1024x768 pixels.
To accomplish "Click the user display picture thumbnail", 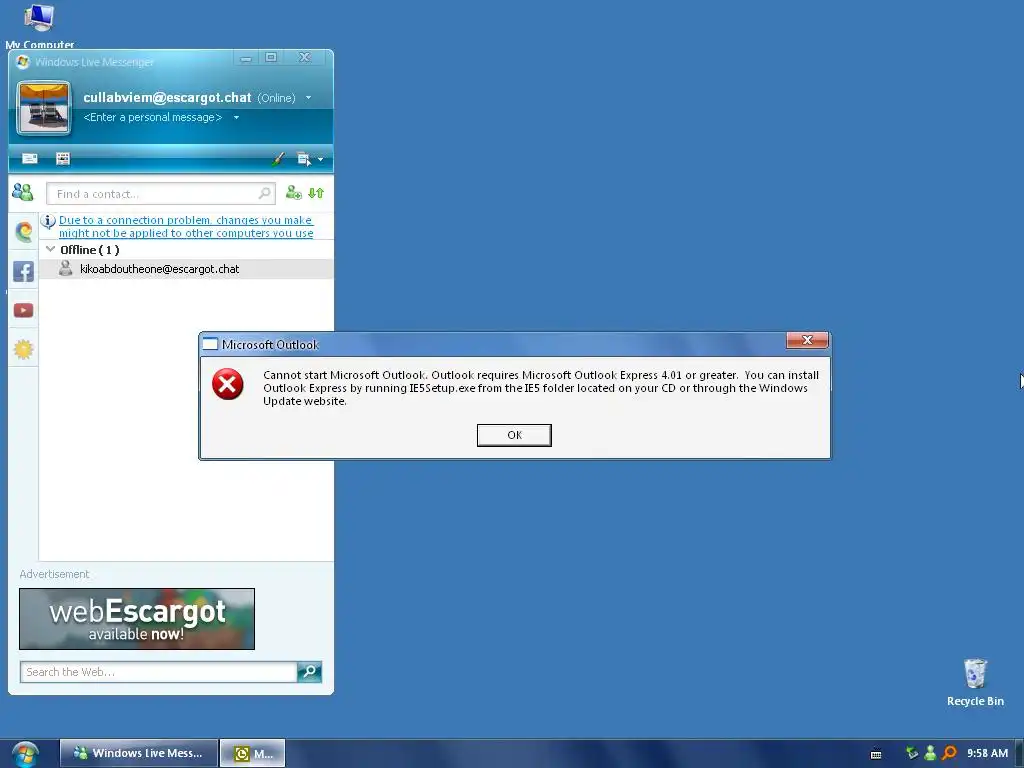I will click(x=44, y=108).
